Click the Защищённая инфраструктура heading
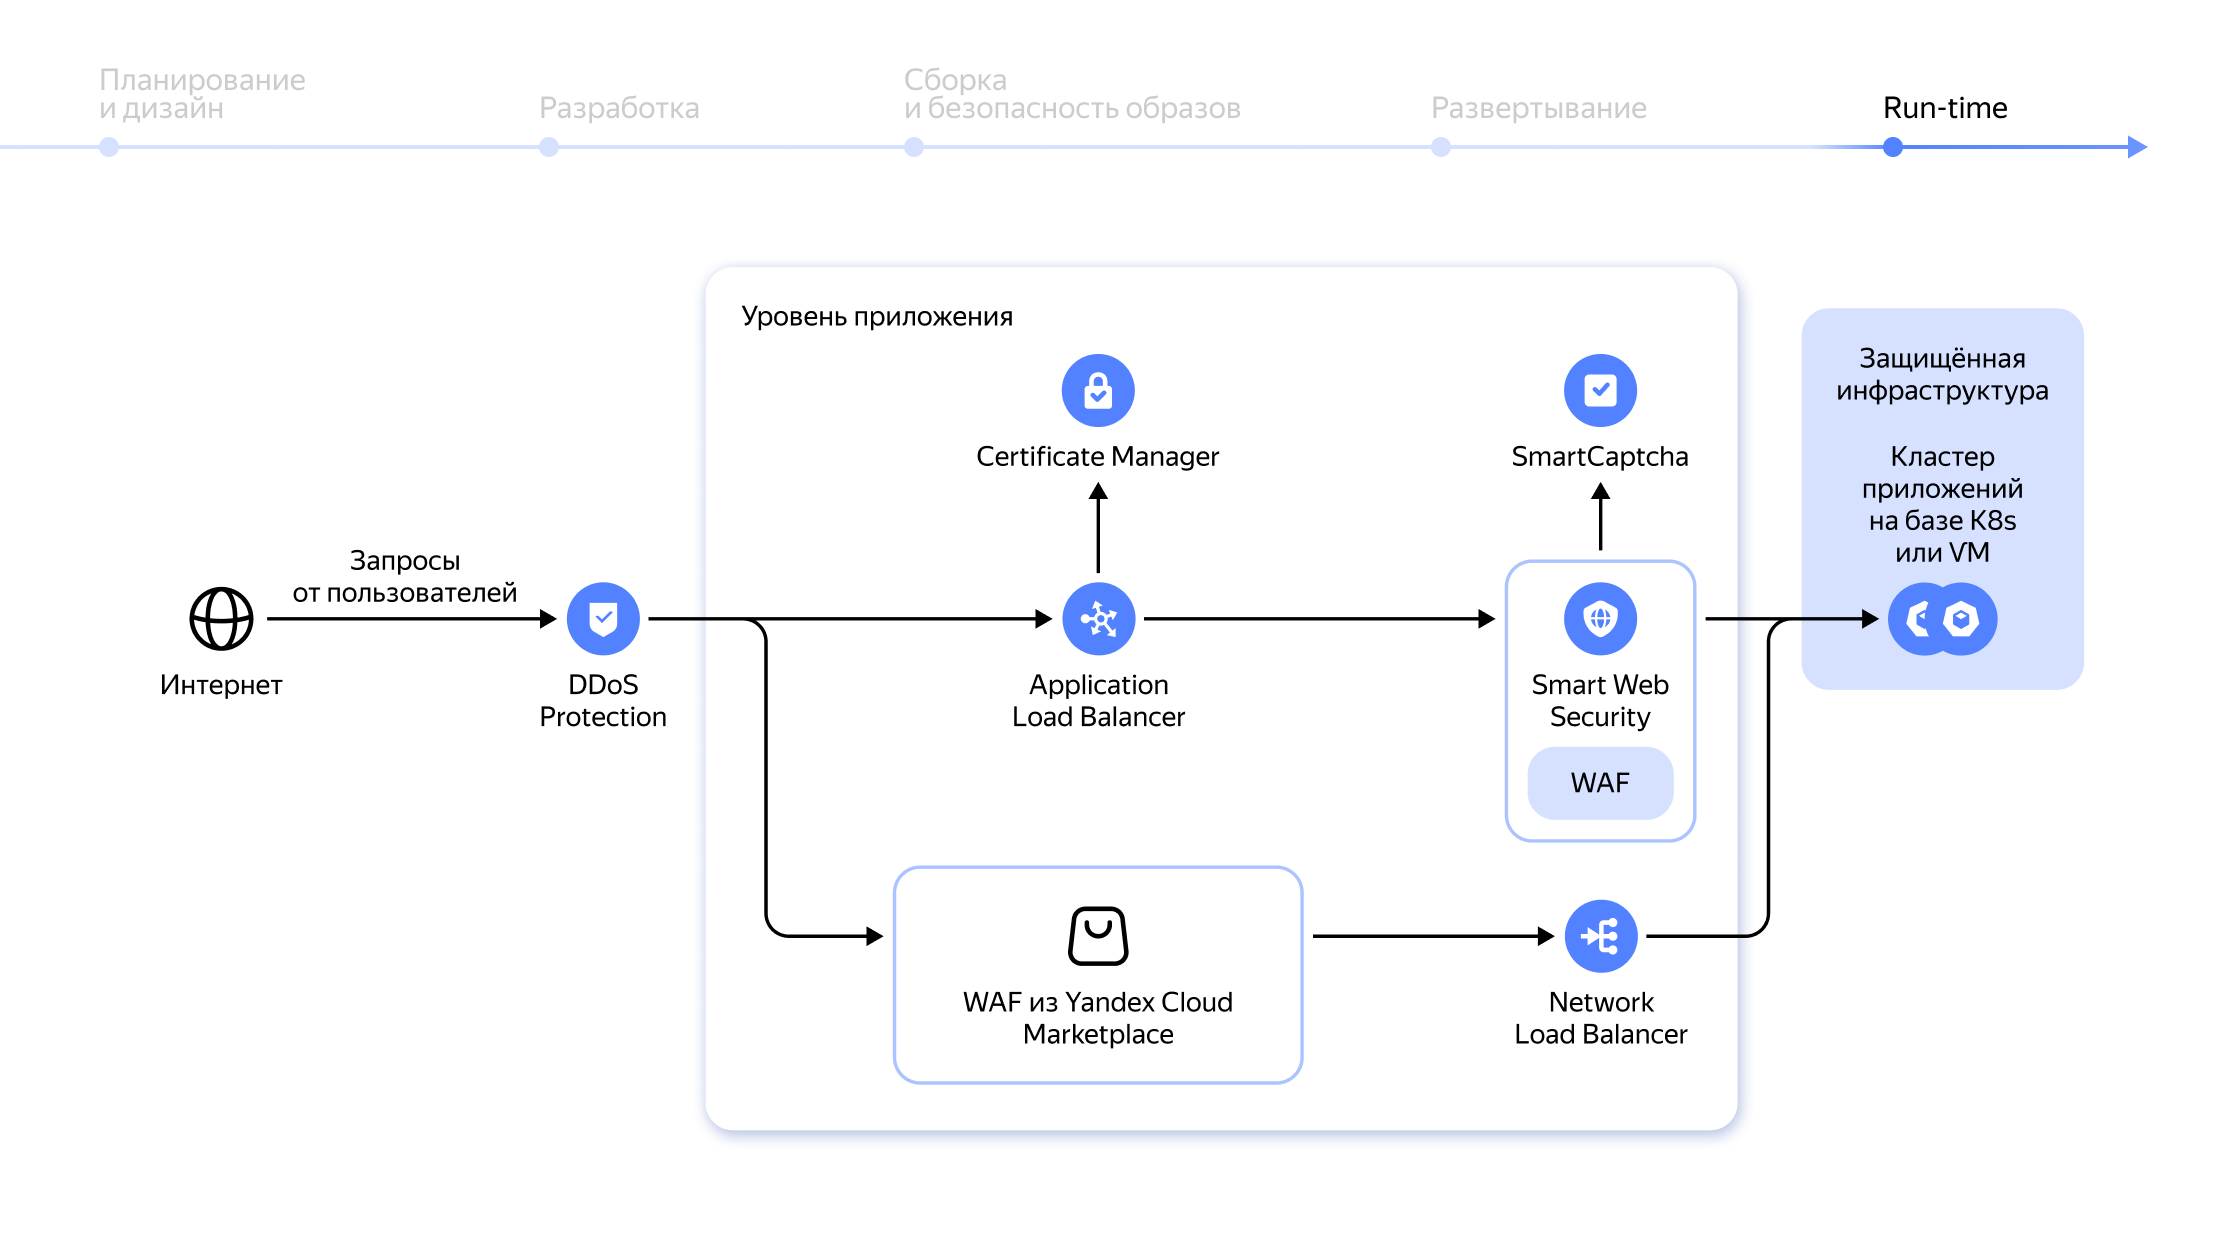 (1942, 375)
